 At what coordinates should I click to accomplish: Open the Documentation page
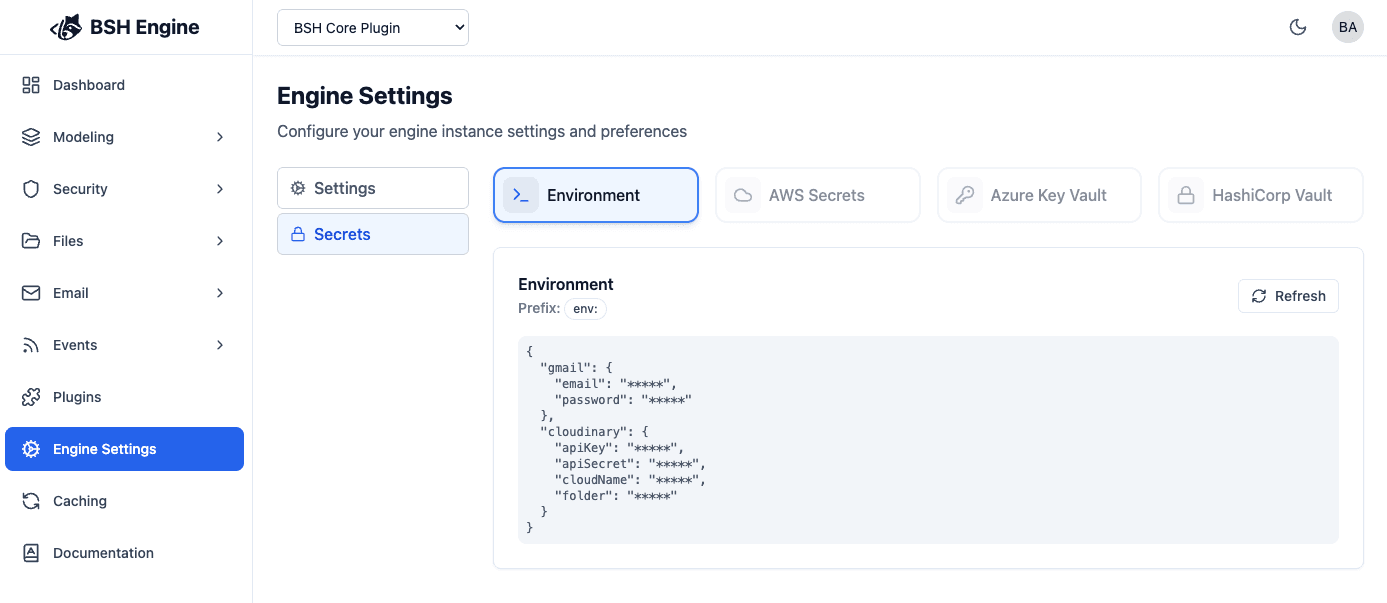click(103, 553)
